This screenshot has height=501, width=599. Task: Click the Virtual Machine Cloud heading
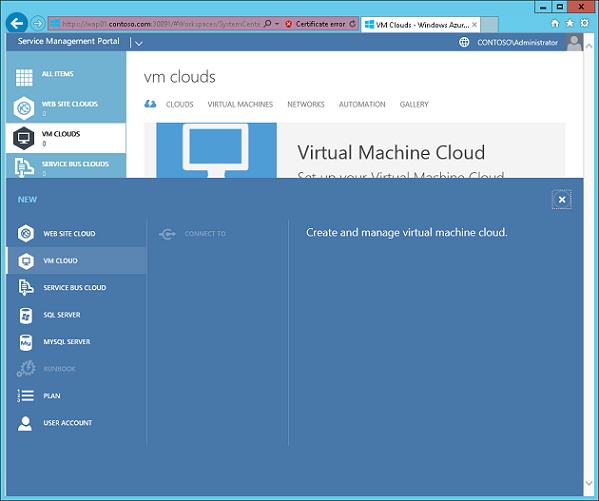(391, 152)
